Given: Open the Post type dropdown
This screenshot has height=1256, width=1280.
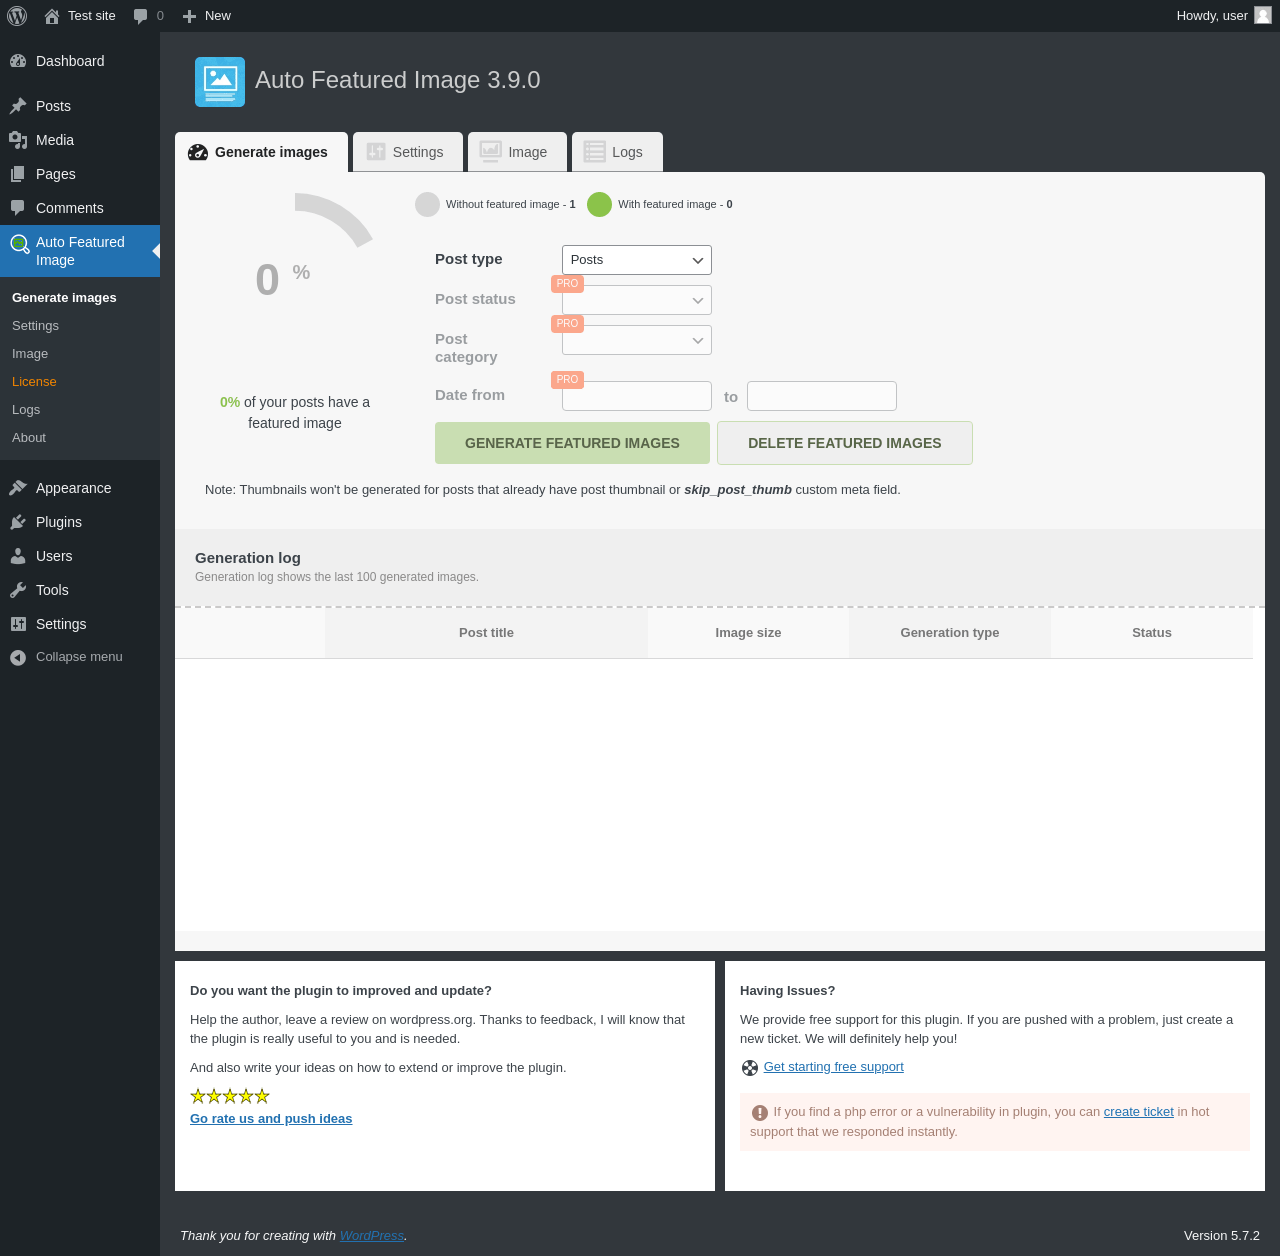Looking at the screenshot, I should [x=637, y=260].
